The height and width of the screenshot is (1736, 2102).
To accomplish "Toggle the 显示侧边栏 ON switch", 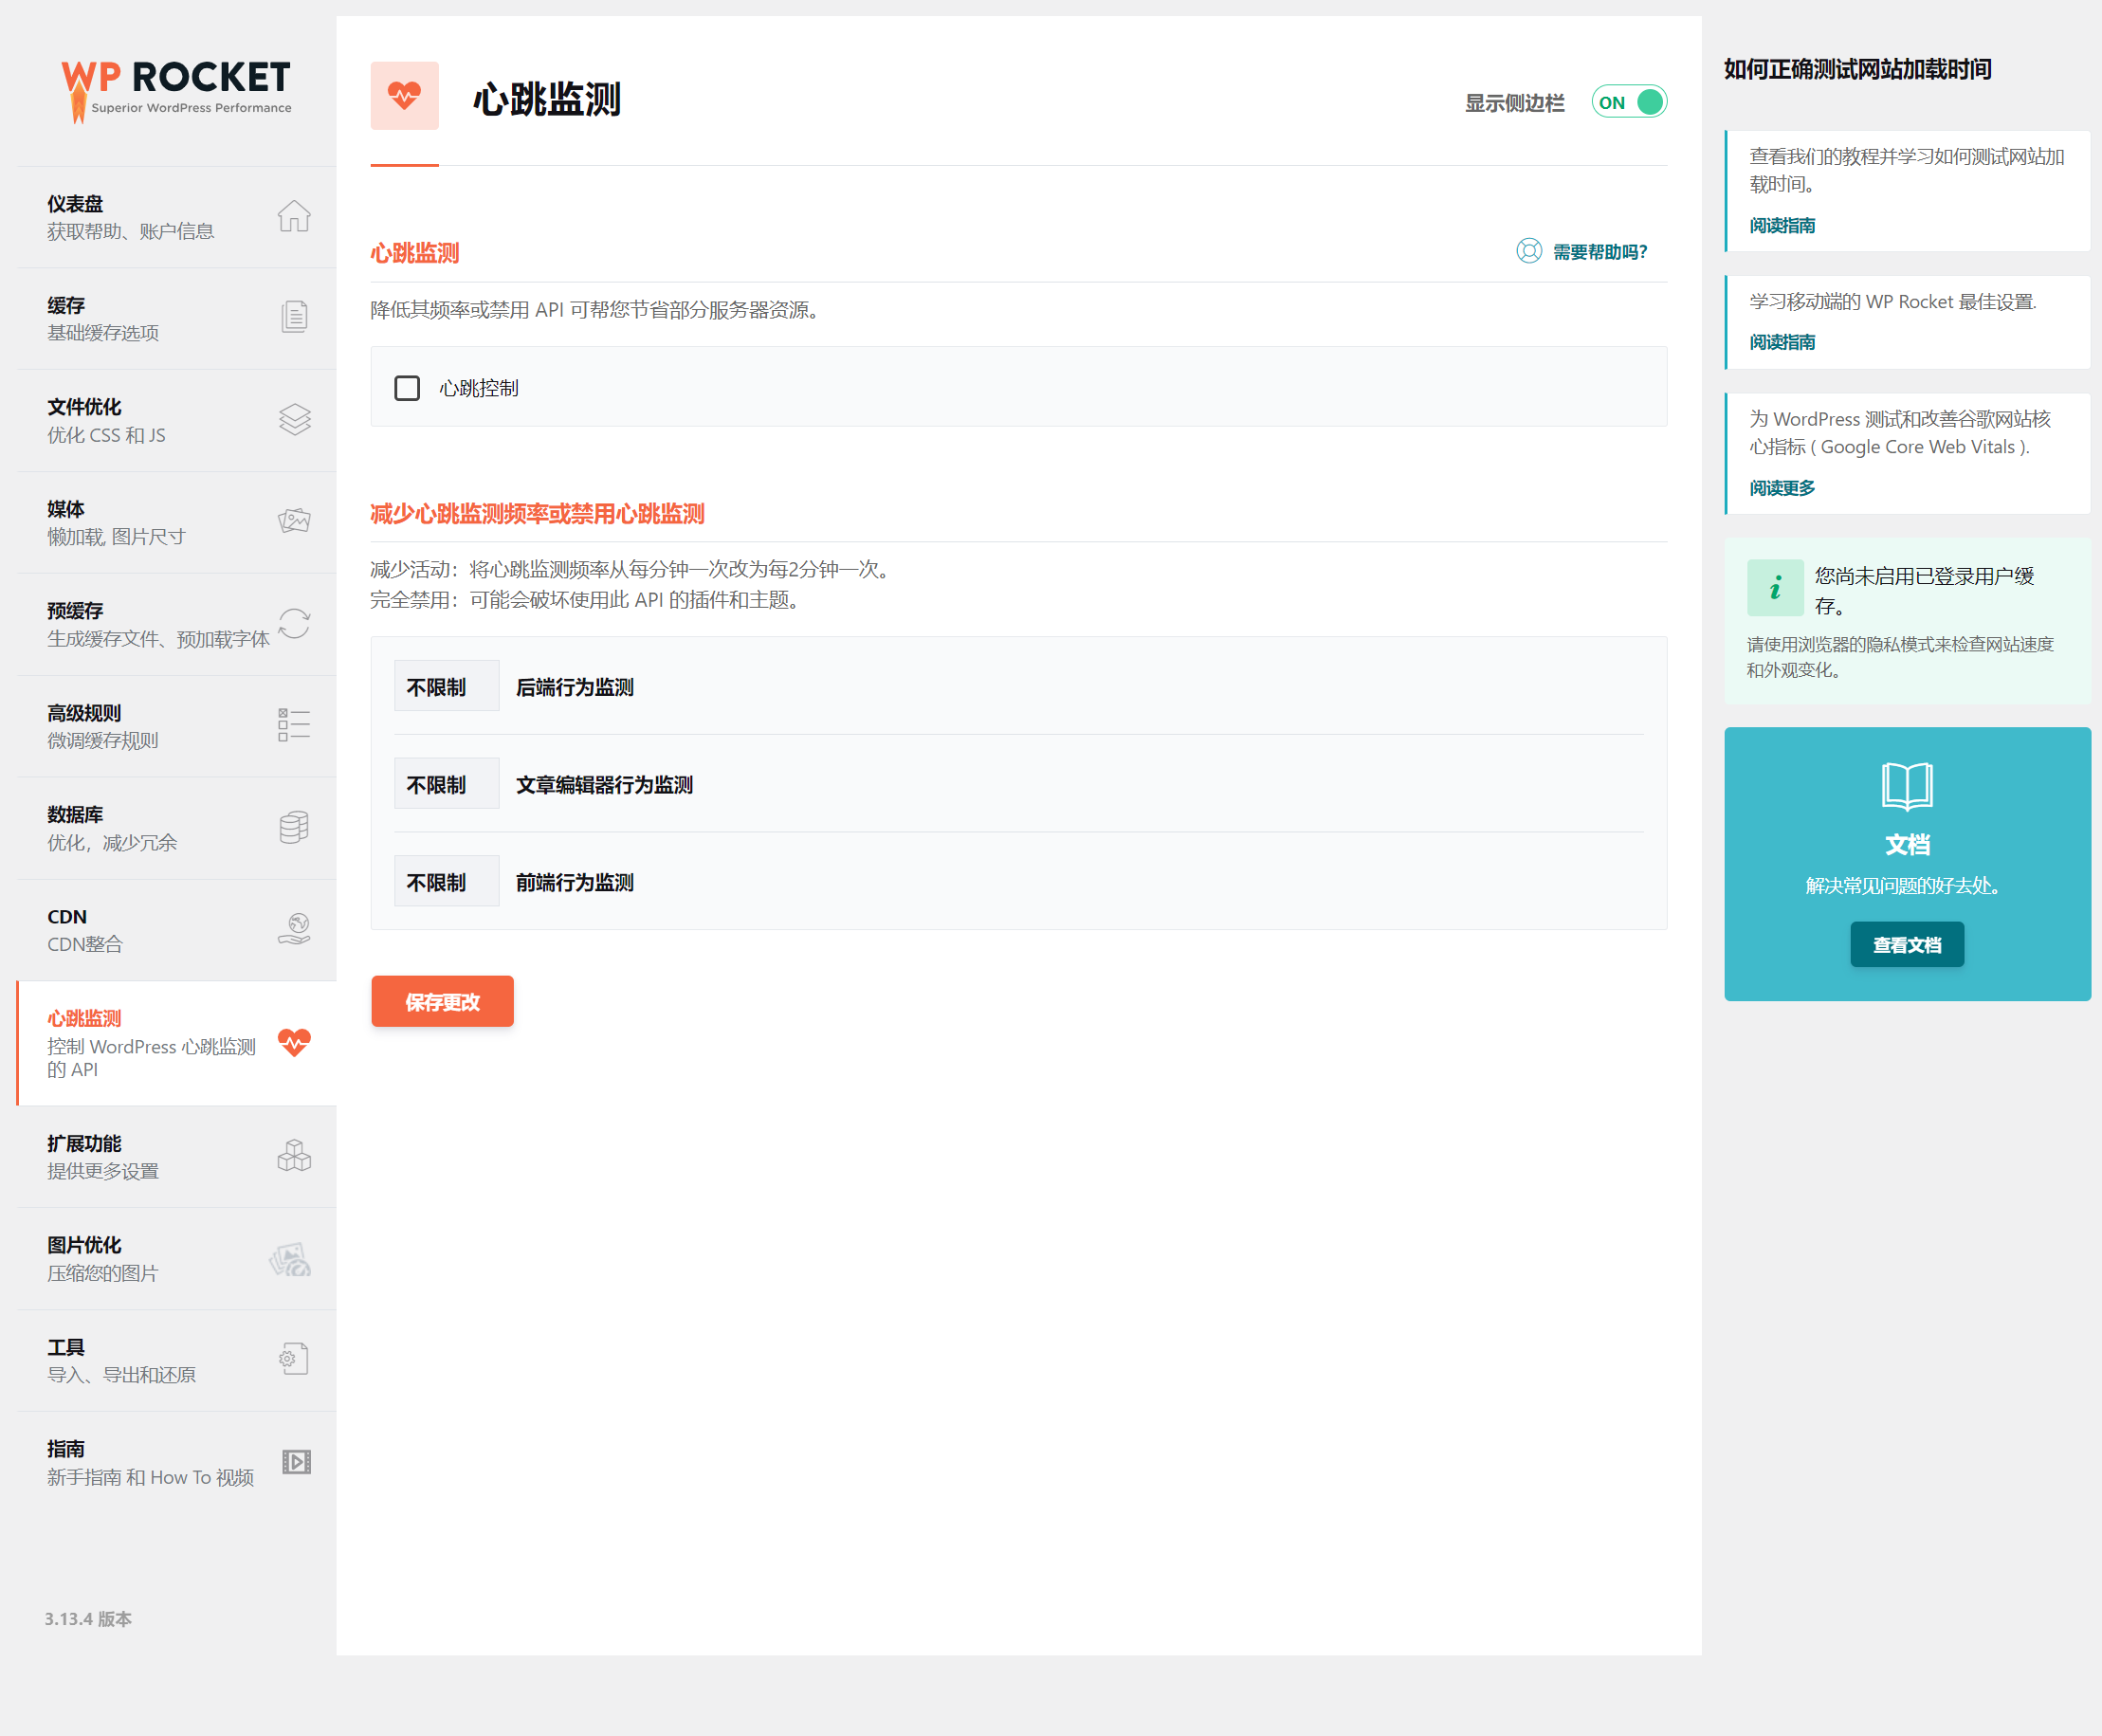I will click(x=1629, y=102).
